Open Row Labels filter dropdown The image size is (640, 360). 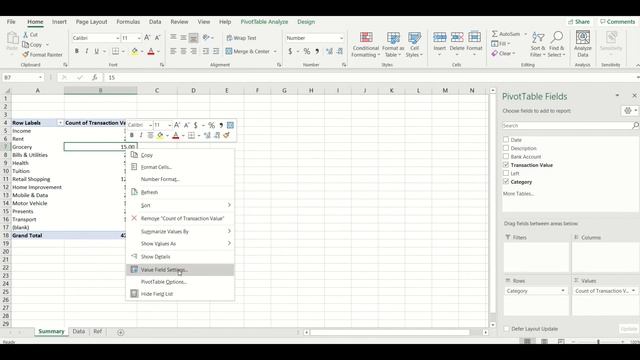[x=60, y=123]
